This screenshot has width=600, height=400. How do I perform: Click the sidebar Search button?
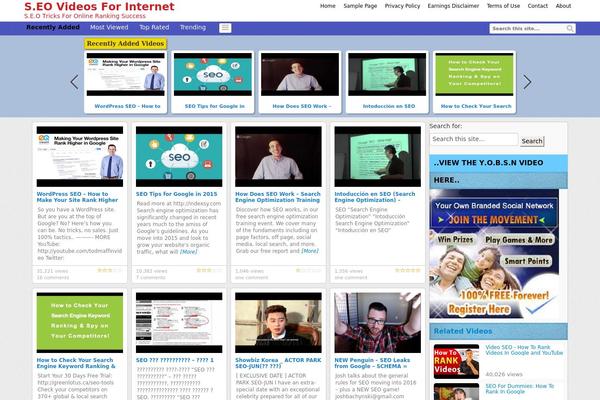[x=532, y=141]
